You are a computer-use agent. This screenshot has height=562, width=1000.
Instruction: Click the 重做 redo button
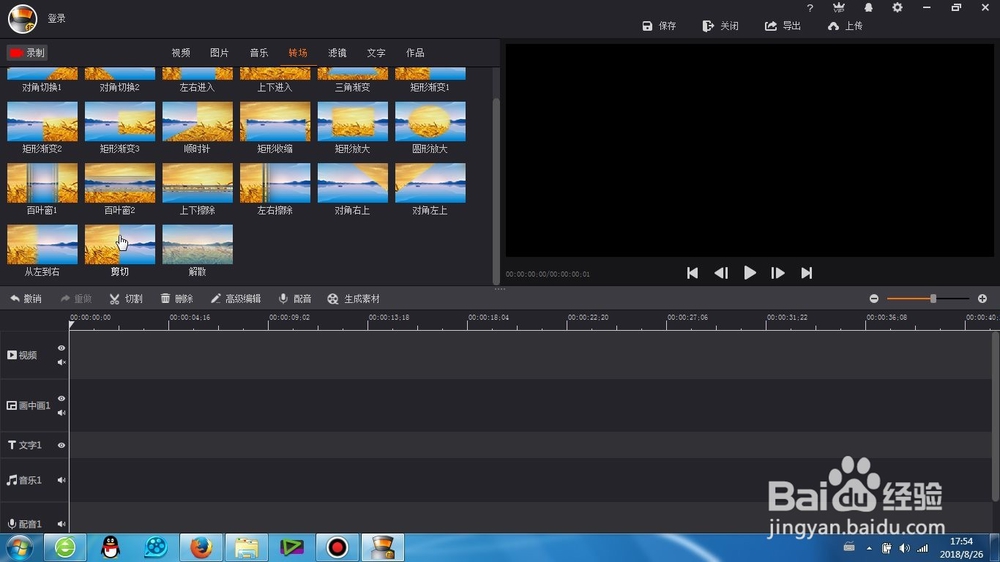76,299
